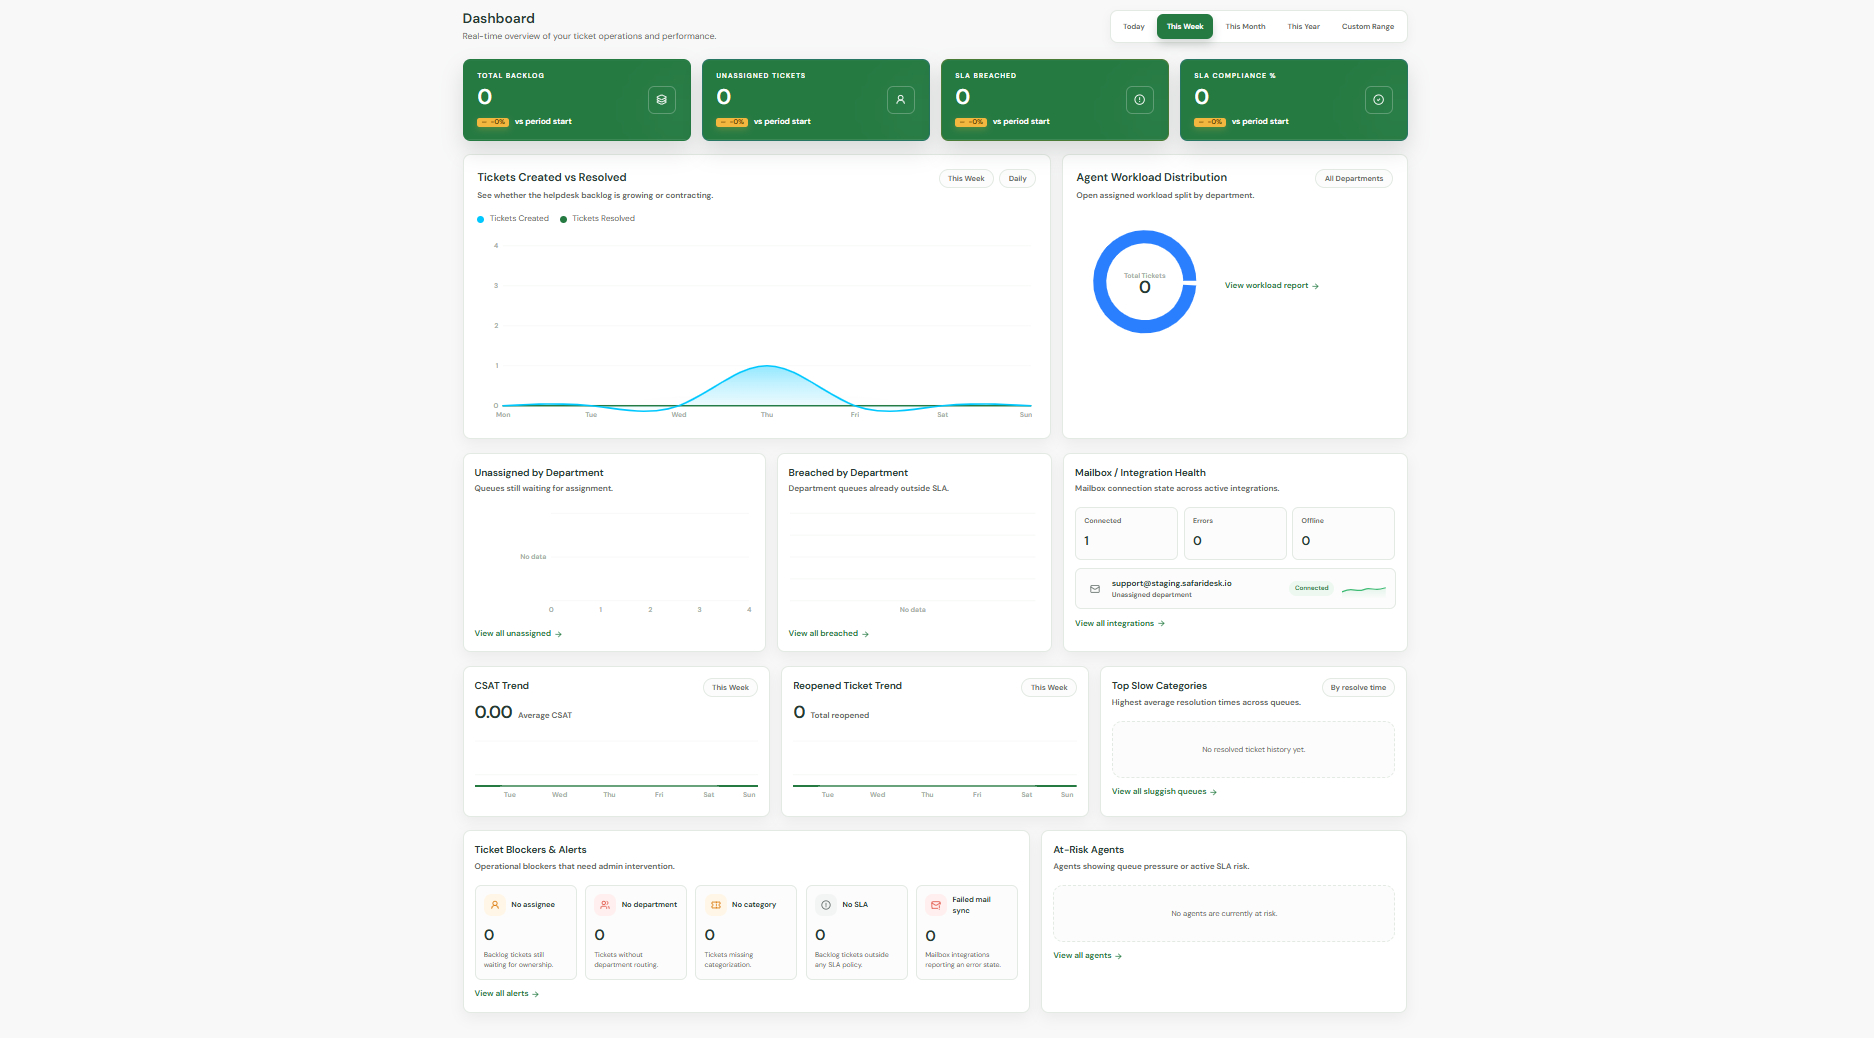Click the mailbox envelope icon for support@staging.safaridesk.io
This screenshot has height=1038, width=1874.
(1095, 589)
